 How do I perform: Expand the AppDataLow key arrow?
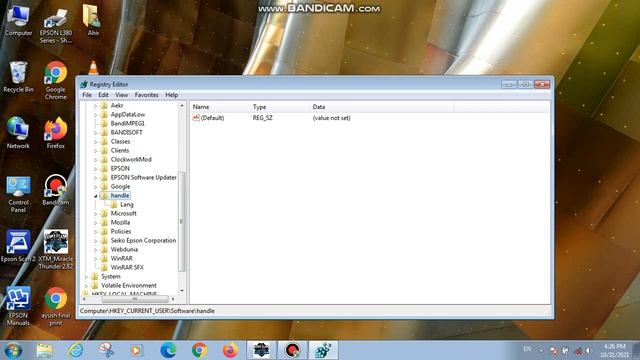point(96,115)
